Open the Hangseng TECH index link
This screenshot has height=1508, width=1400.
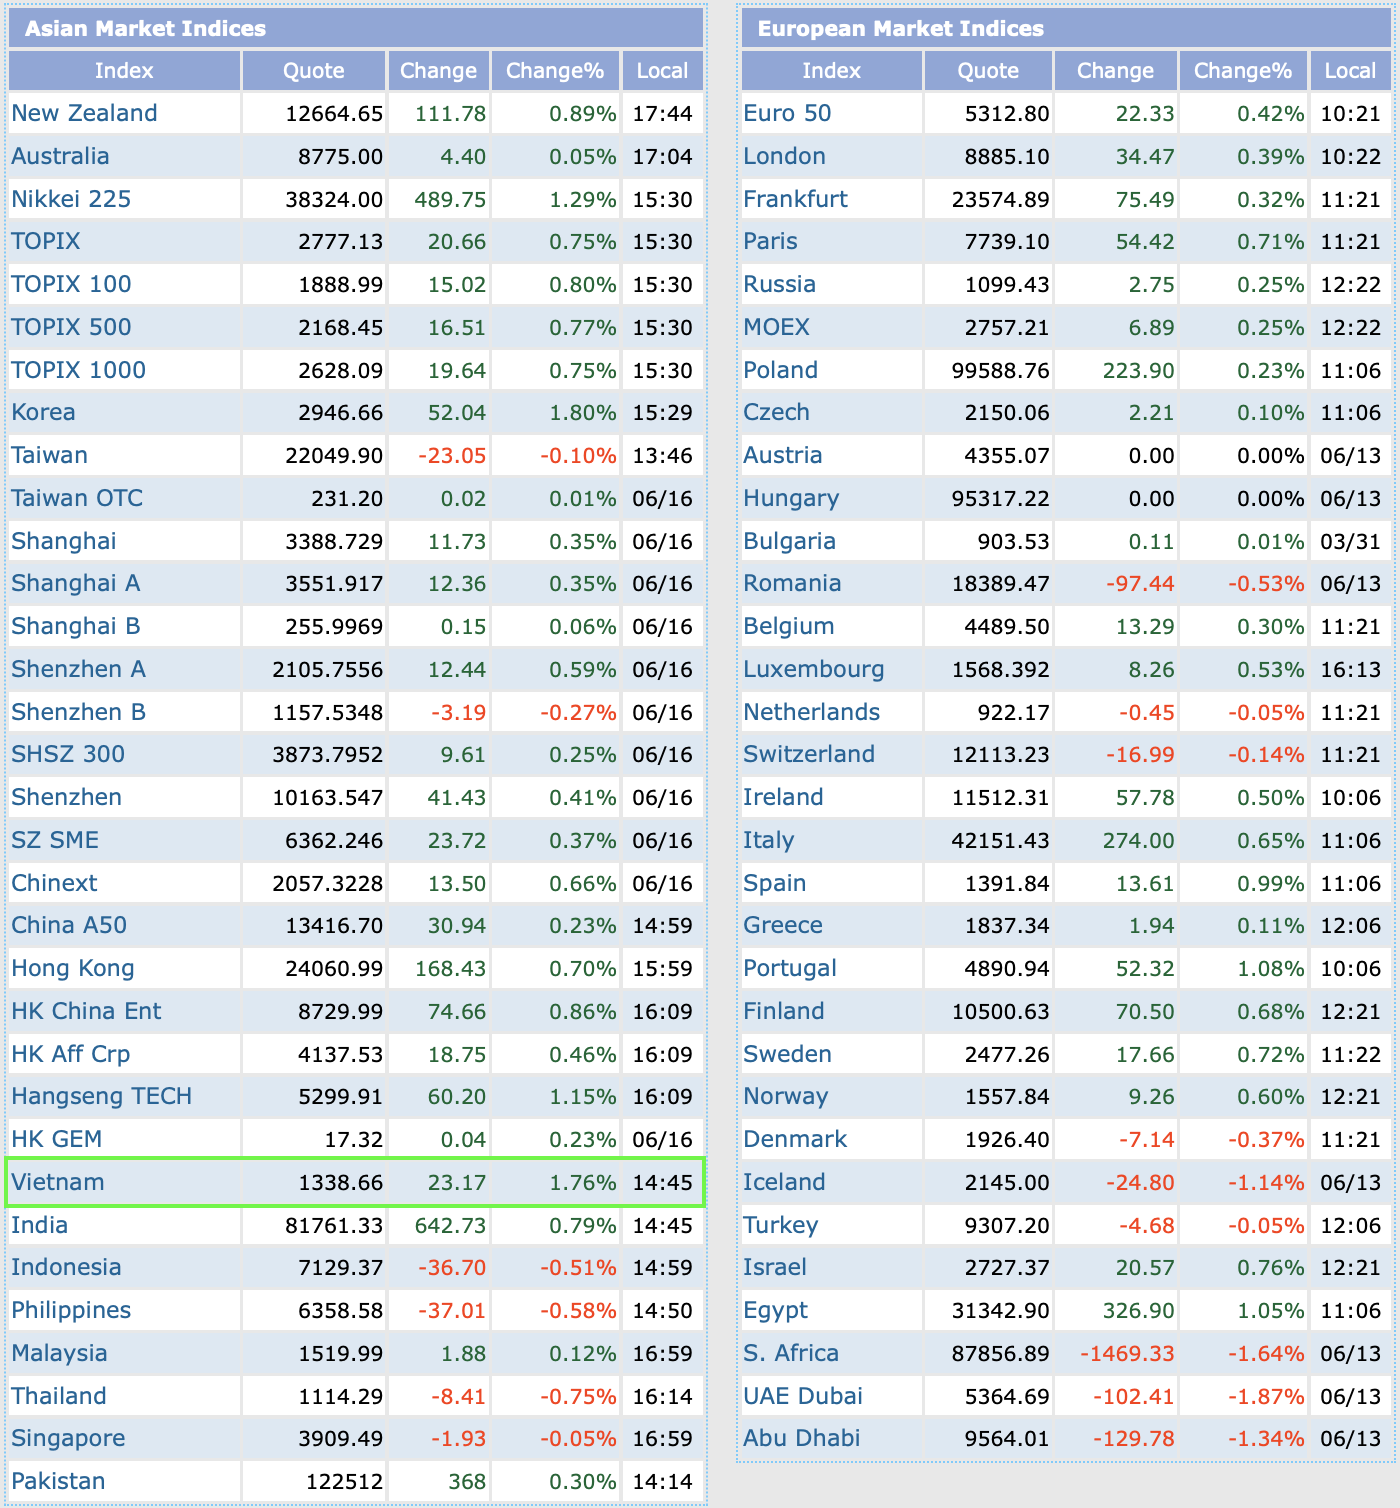[x=101, y=1096]
